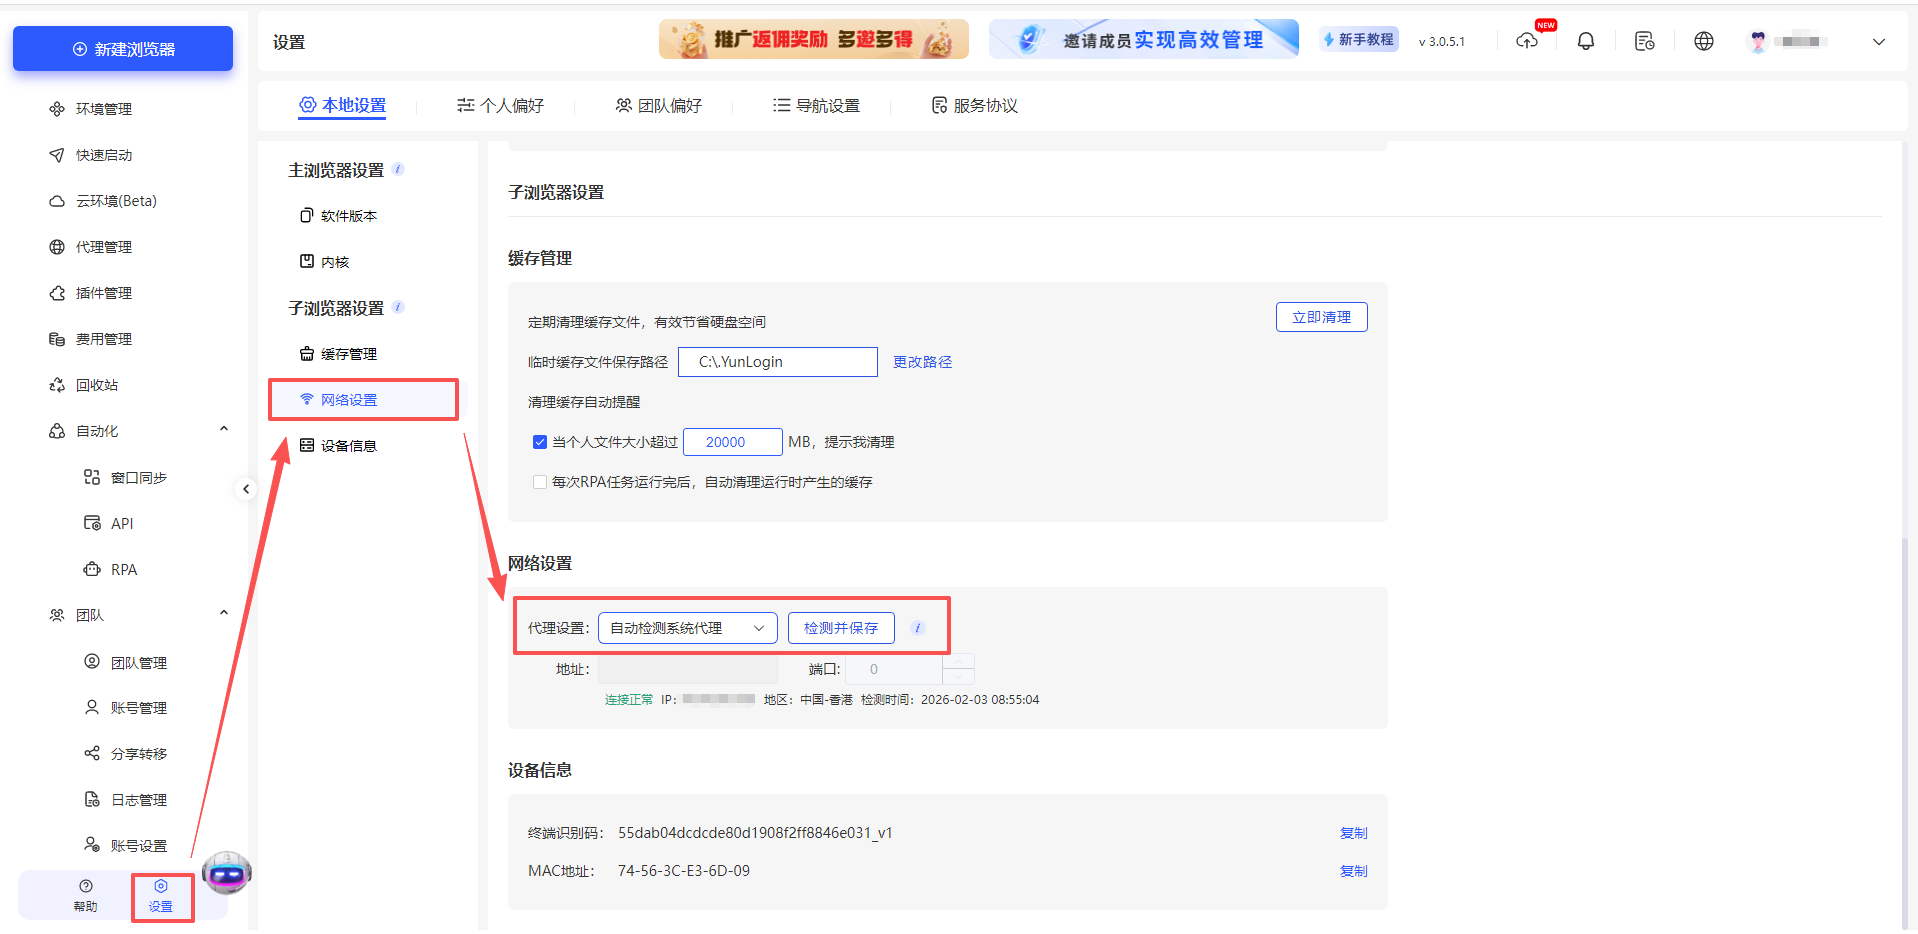Open 环境管理 in the sidebar

click(x=103, y=109)
